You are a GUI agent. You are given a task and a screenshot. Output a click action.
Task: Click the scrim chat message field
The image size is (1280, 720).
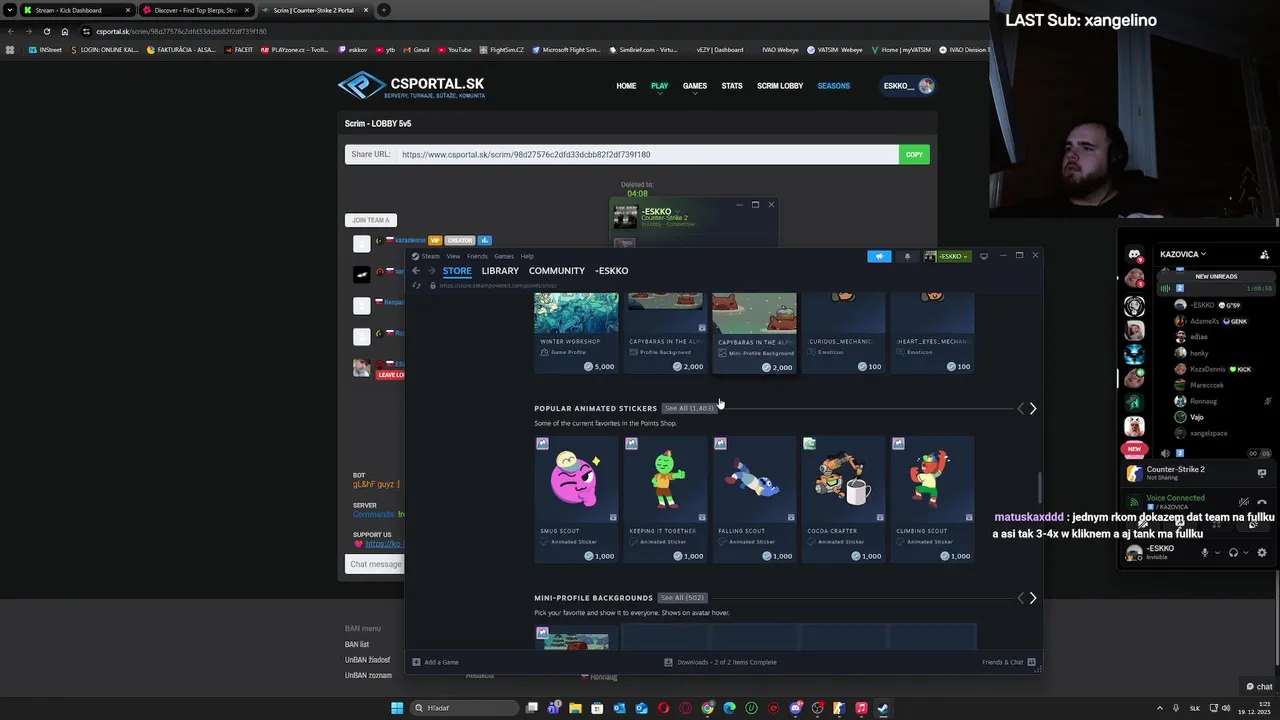375,564
